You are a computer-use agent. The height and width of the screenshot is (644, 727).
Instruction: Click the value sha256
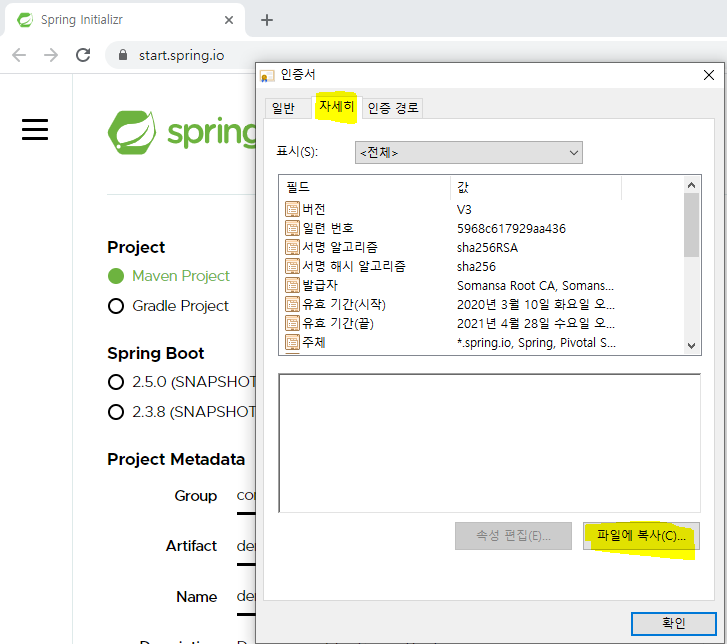click(476, 267)
